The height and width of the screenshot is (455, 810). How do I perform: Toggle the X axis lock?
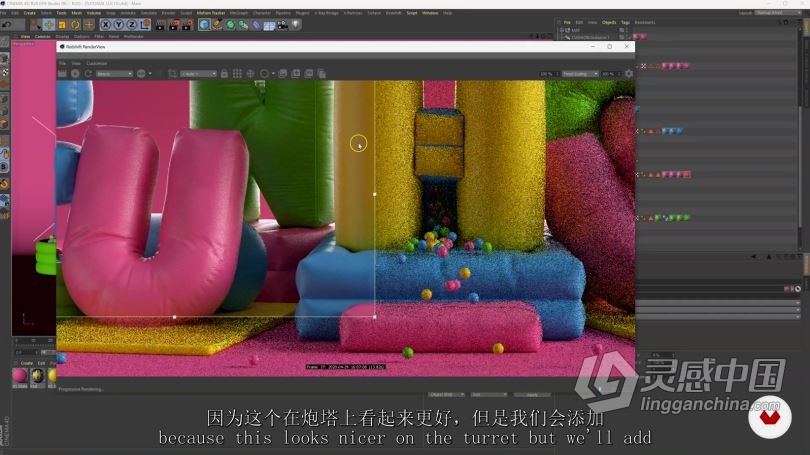point(105,24)
